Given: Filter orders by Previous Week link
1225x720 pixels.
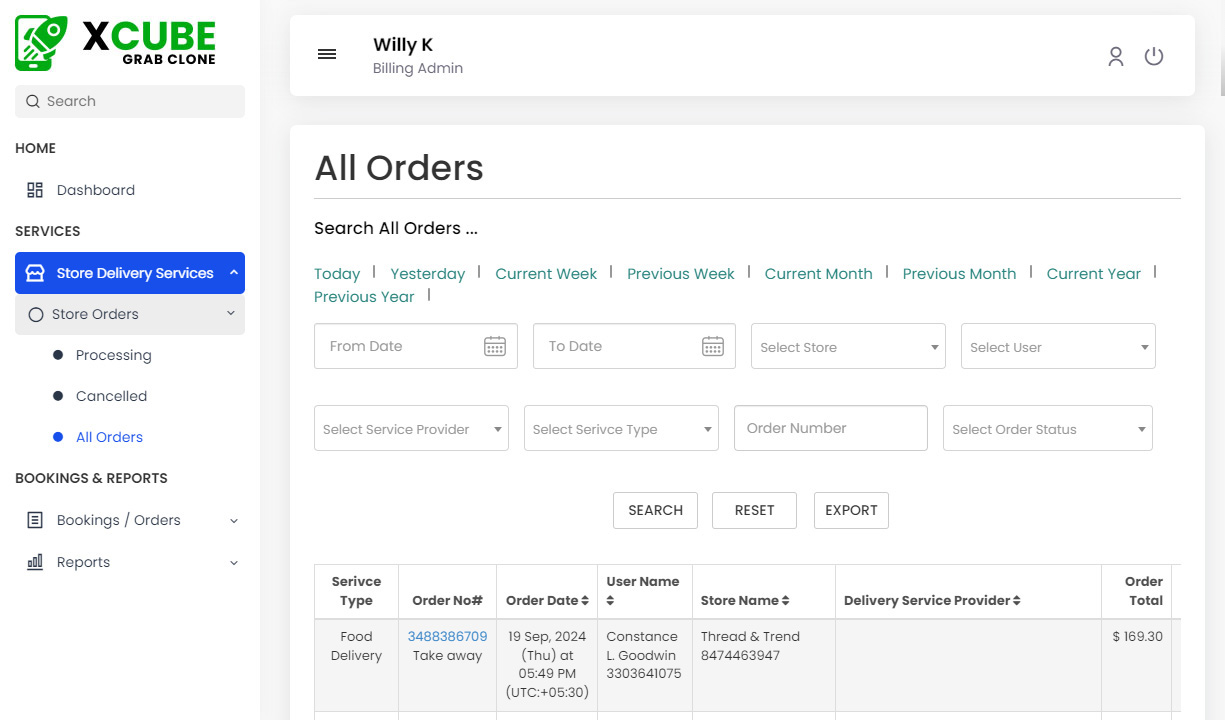Looking at the screenshot, I should 680,274.
